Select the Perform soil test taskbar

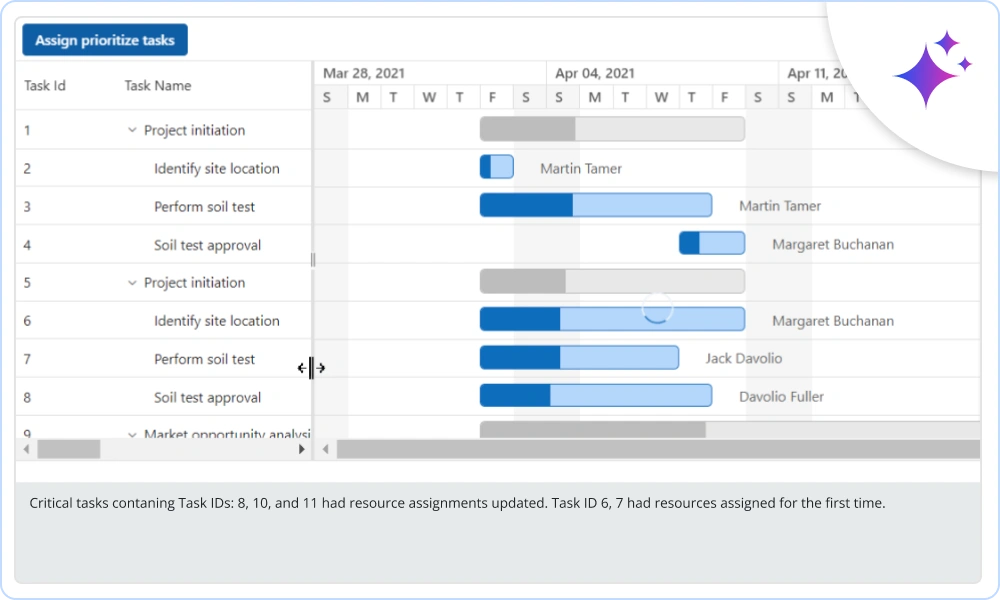596,205
